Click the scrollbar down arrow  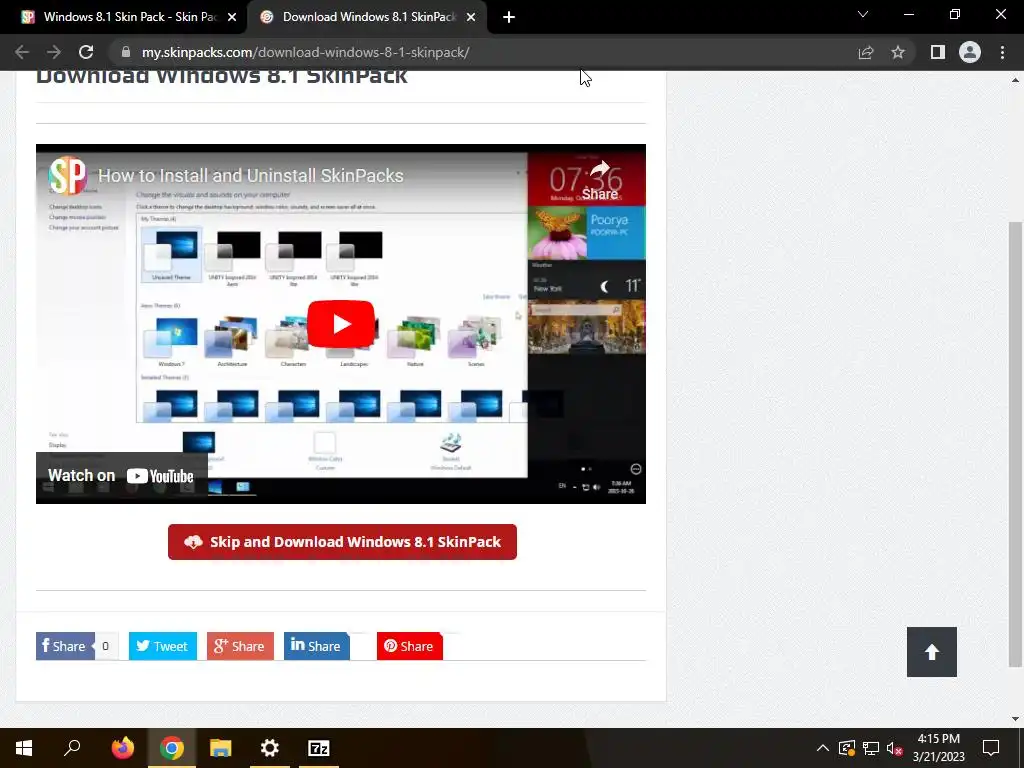tap(1015, 719)
